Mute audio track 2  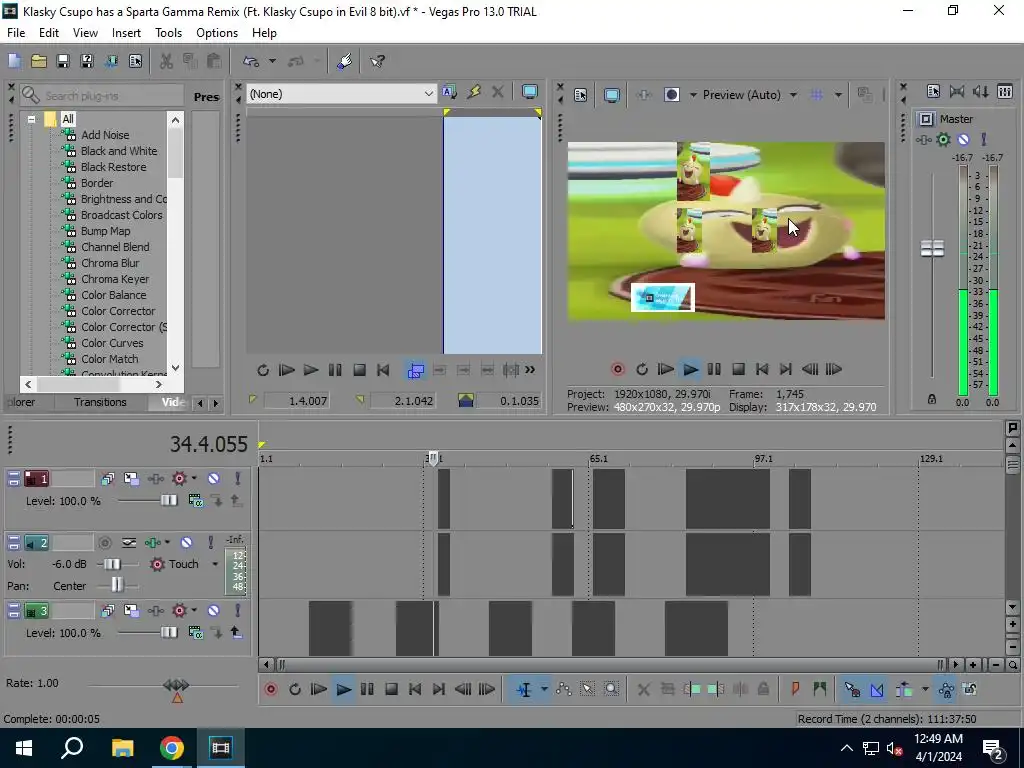[x=186, y=542]
